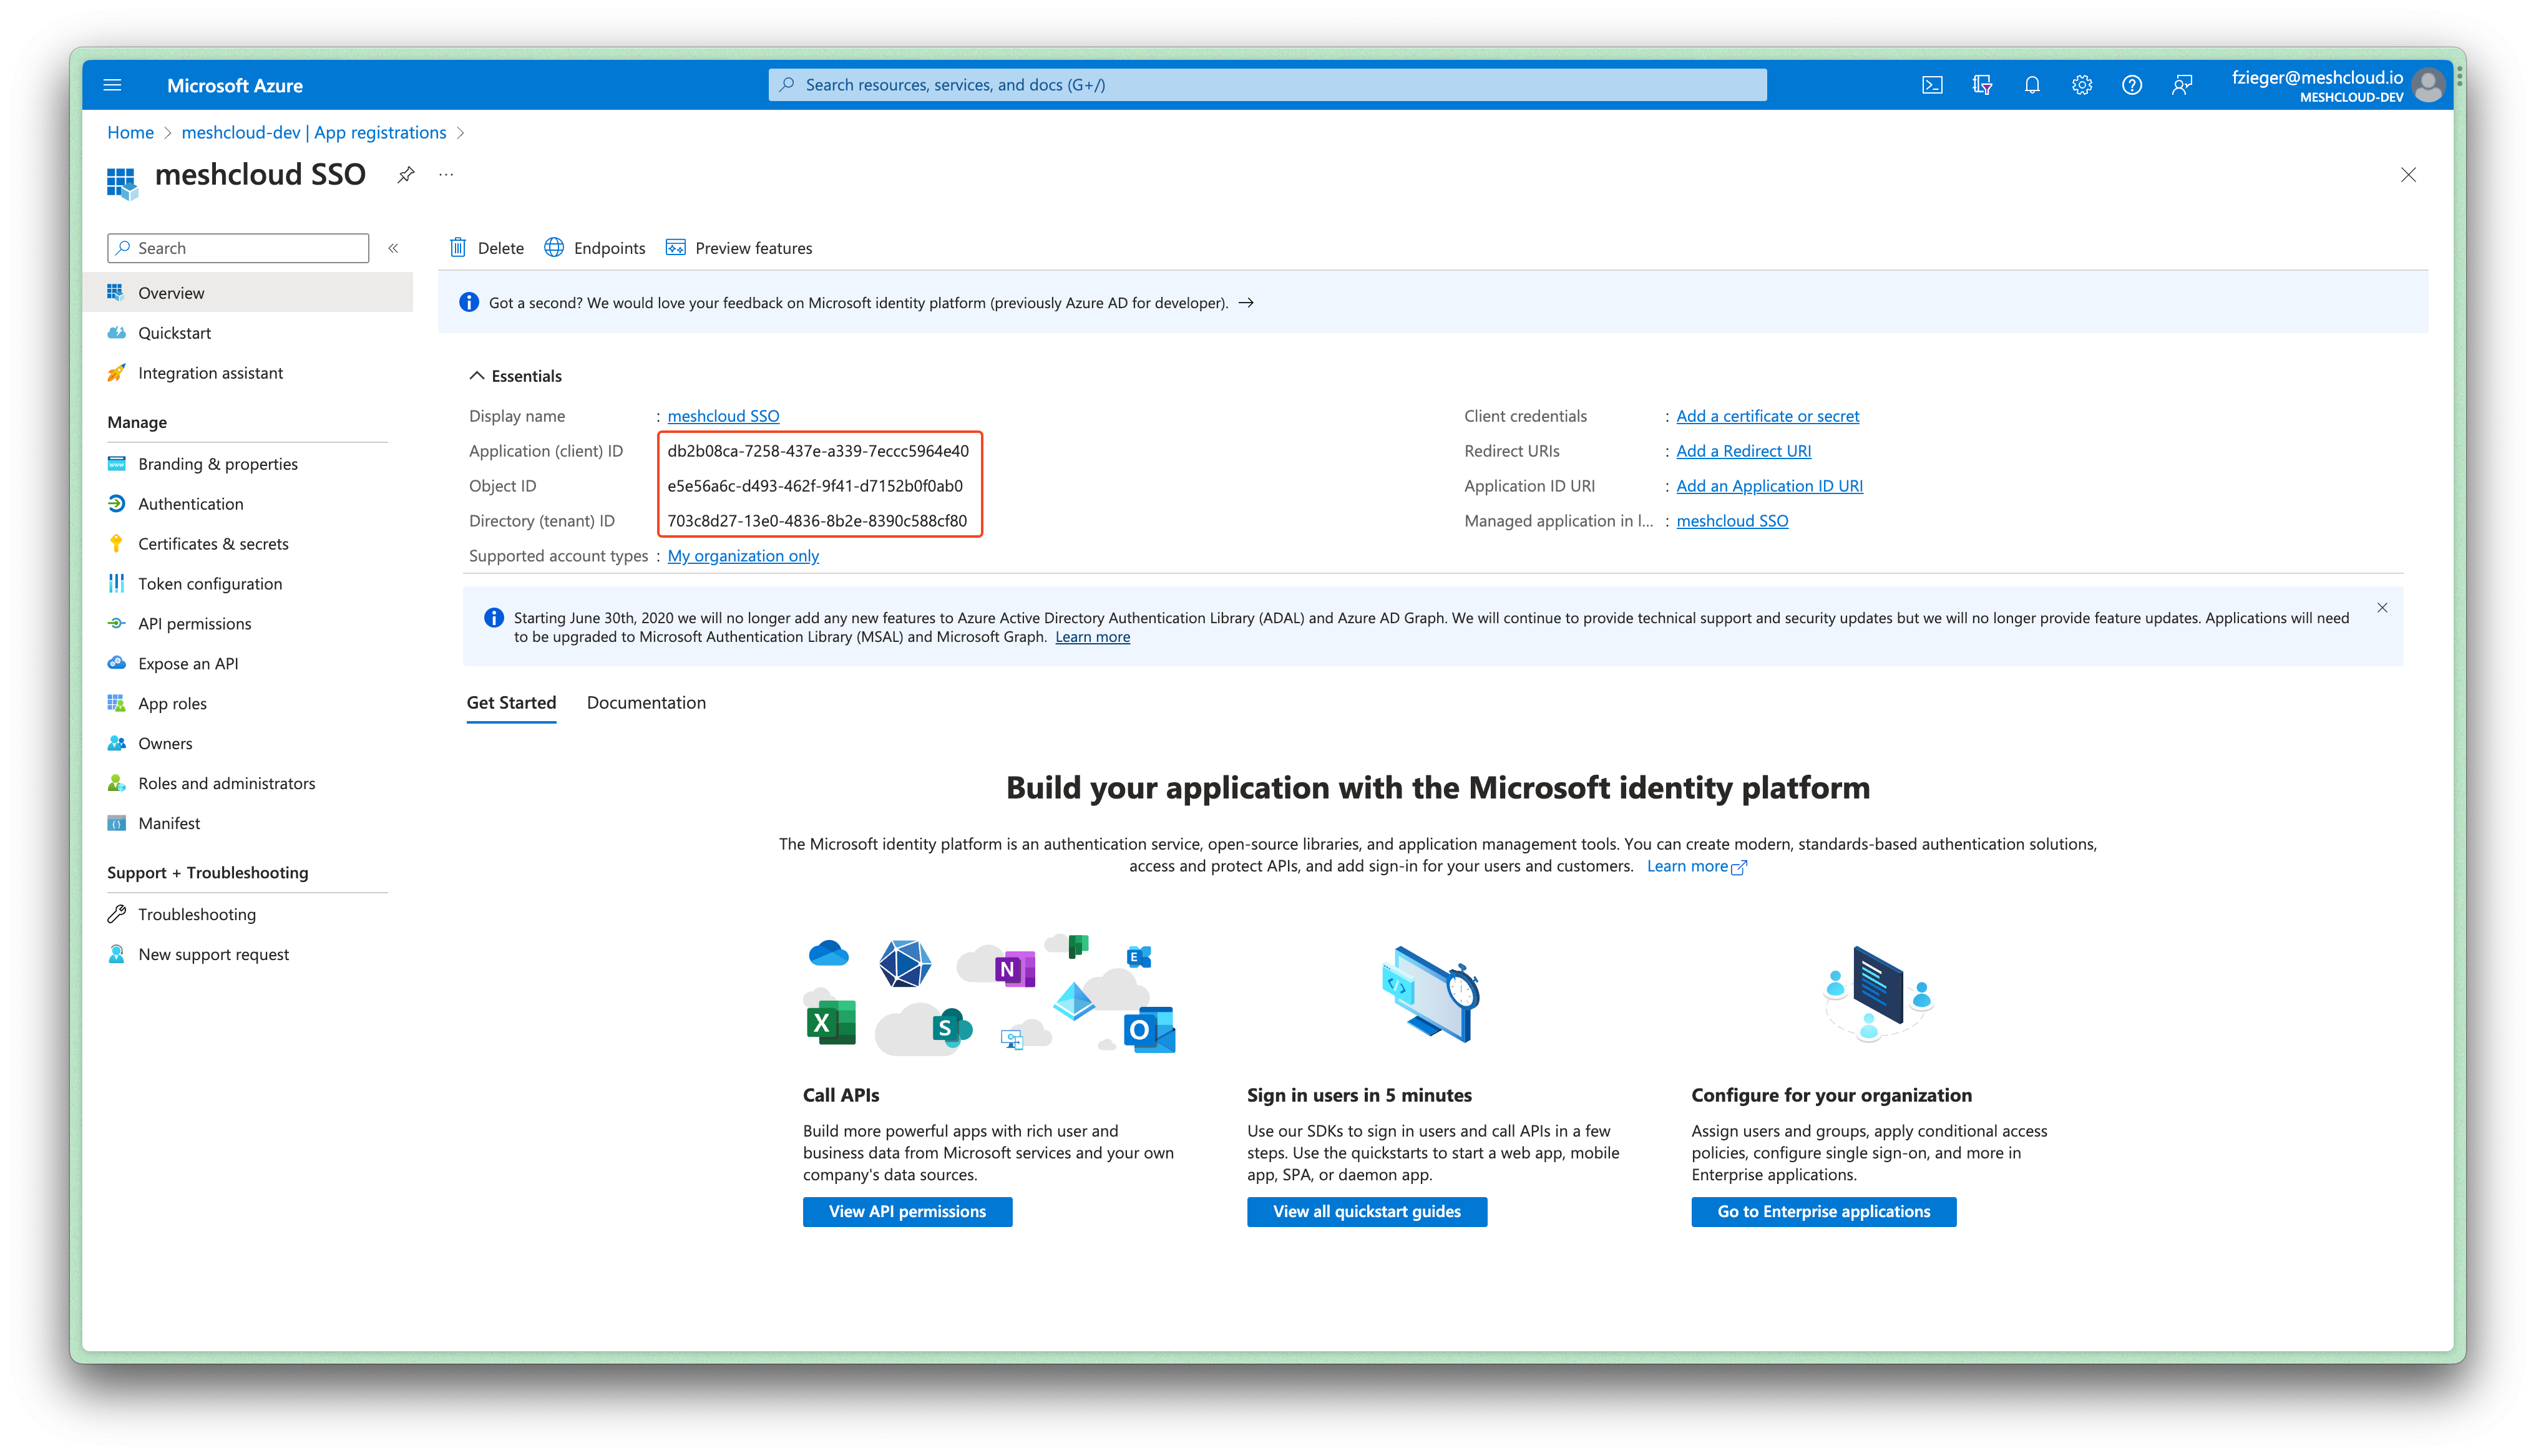2536x1456 pixels.
Task: Open Azure Cloud Shell
Action: (x=1932, y=85)
